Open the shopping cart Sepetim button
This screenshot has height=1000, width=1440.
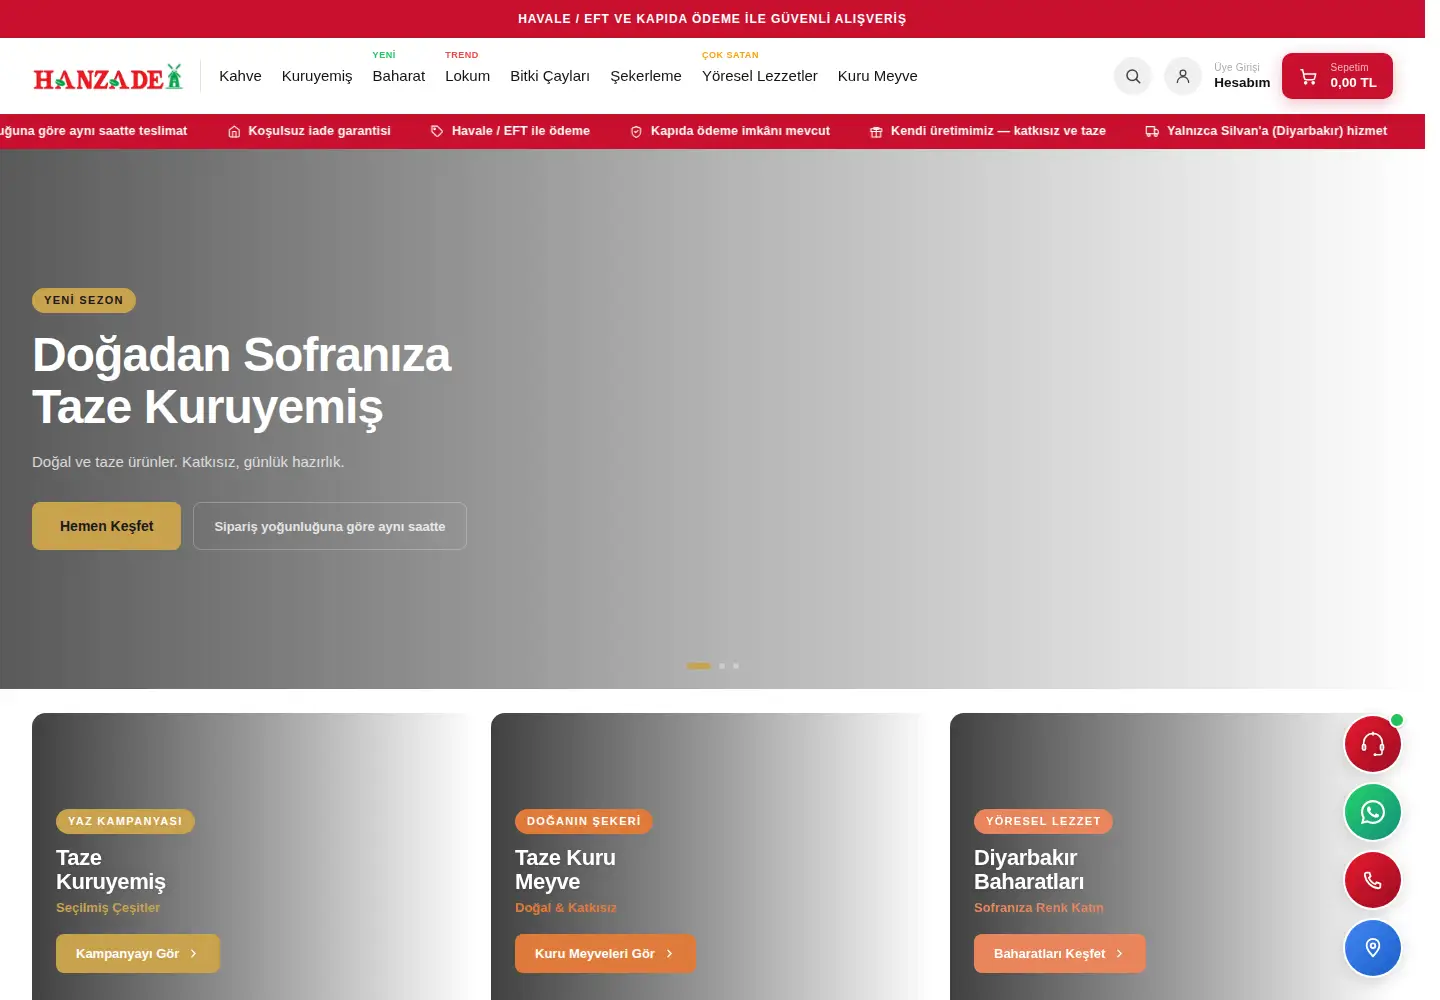[x=1337, y=76]
